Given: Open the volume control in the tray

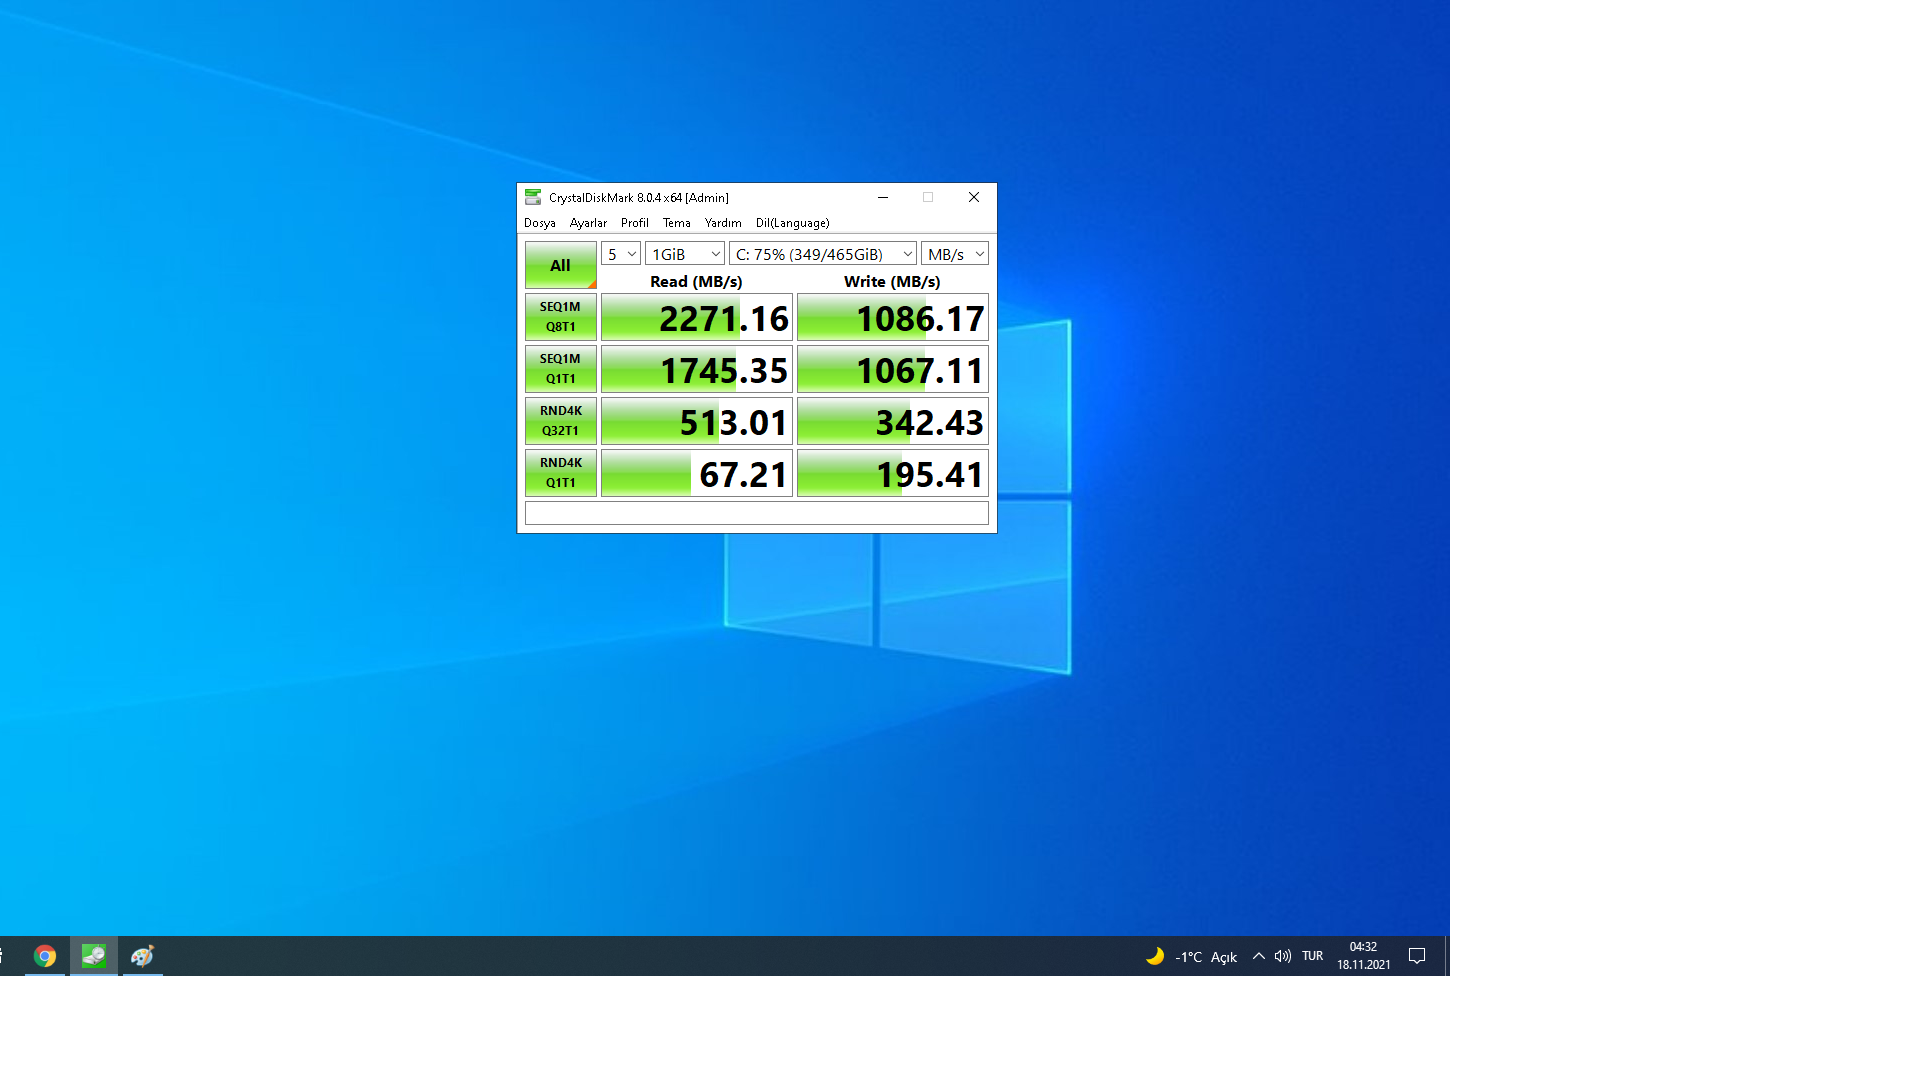Looking at the screenshot, I should click(1283, 956).
